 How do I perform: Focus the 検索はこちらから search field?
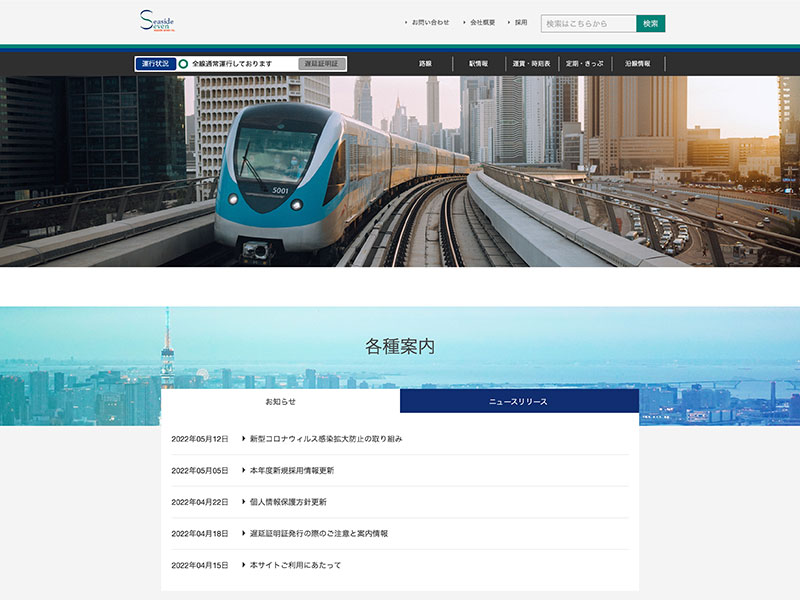[588, 23]
